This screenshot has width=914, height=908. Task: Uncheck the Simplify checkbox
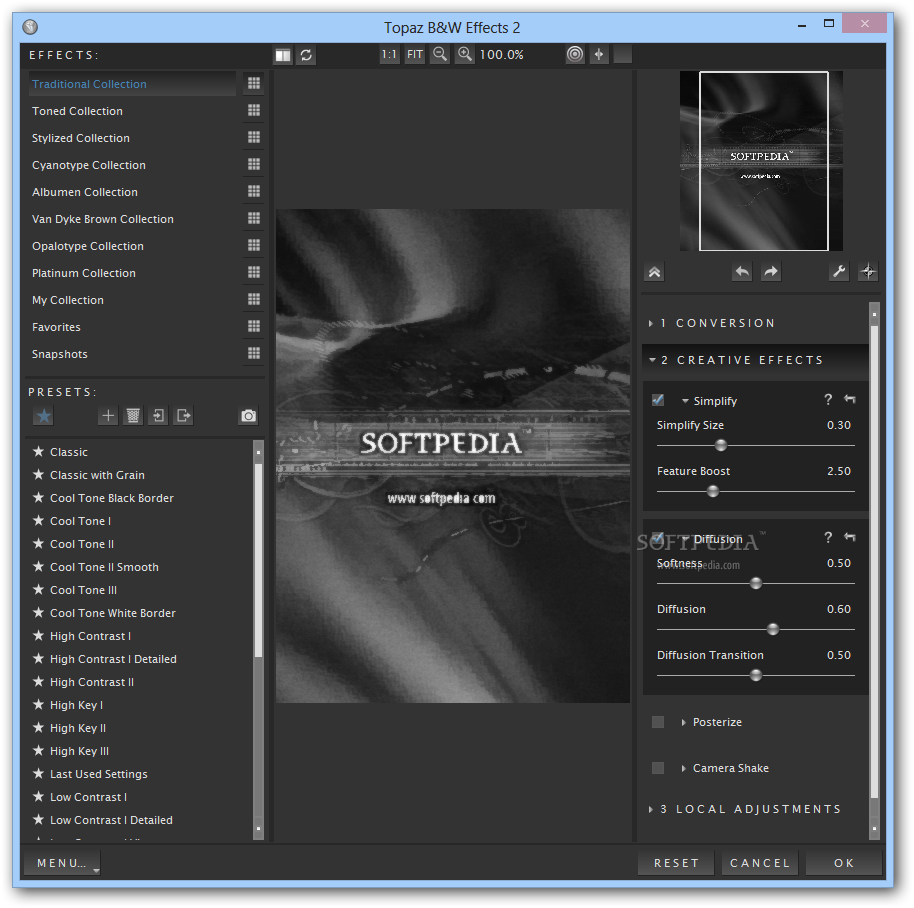point(658,400)
